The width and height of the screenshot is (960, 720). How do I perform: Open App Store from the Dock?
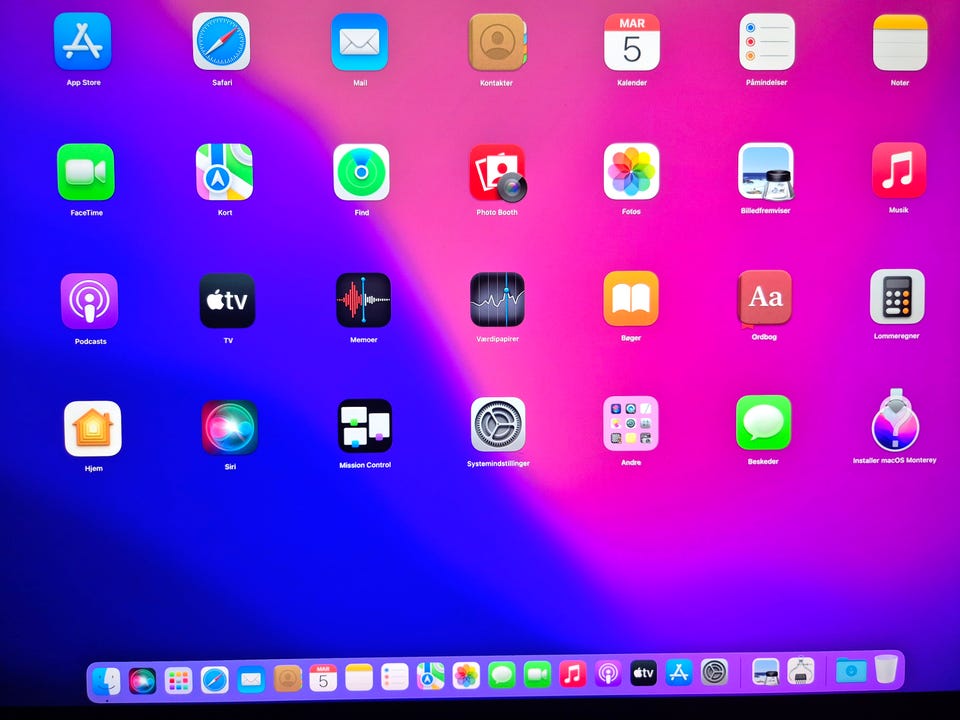678,673
